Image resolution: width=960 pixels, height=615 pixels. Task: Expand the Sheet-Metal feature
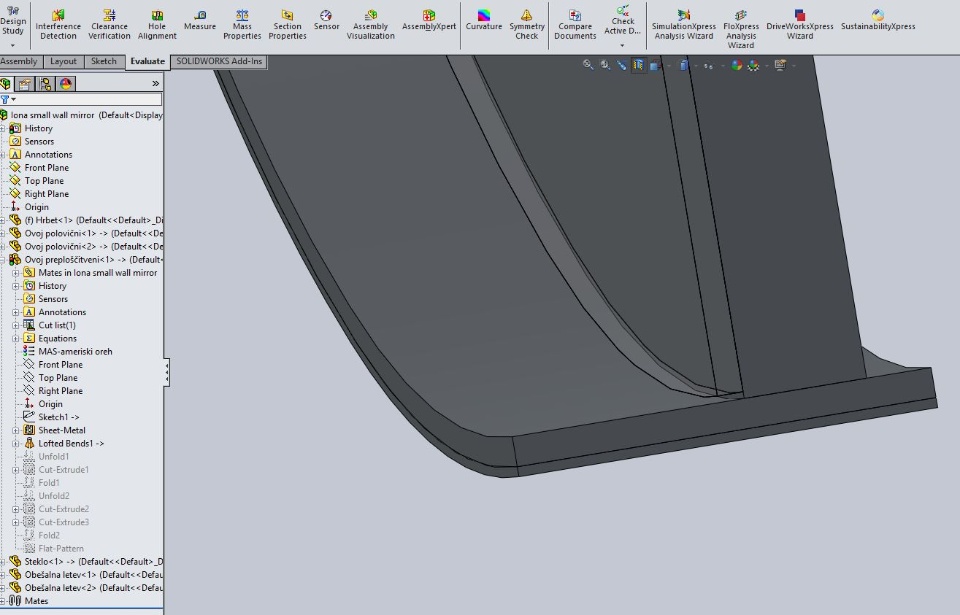16,430
